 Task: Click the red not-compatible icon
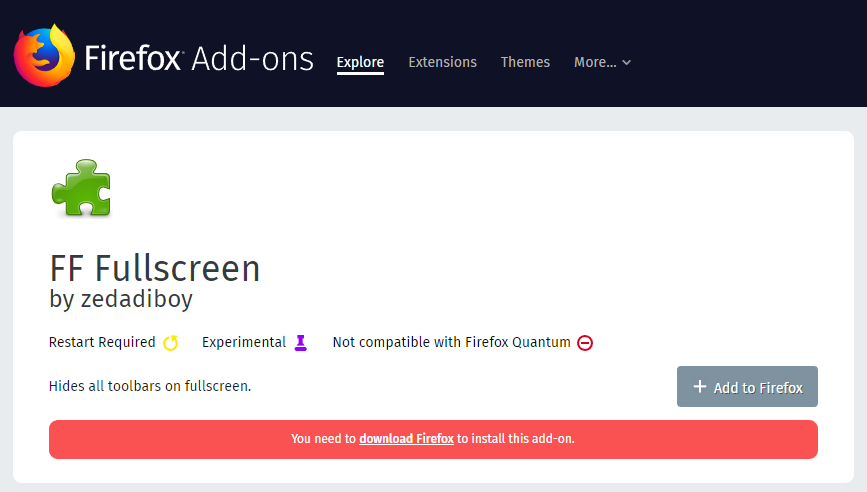point(585,343)
